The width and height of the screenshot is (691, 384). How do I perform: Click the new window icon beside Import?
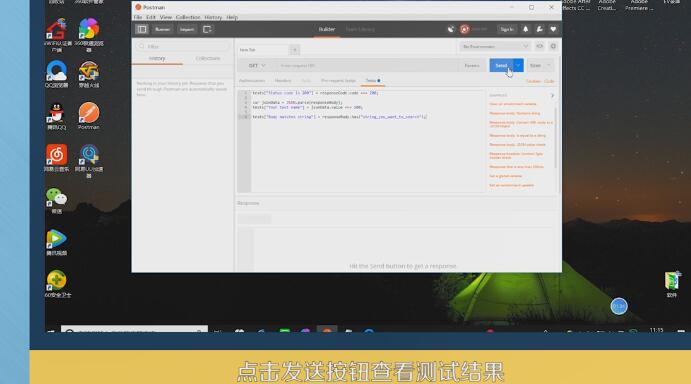click(x=207, y=30)
